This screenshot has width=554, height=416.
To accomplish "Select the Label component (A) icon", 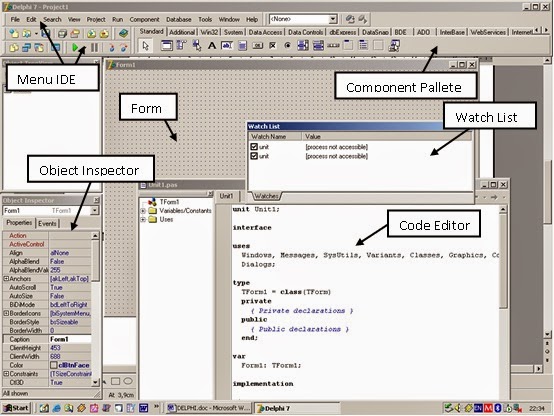I will (212, 46).
